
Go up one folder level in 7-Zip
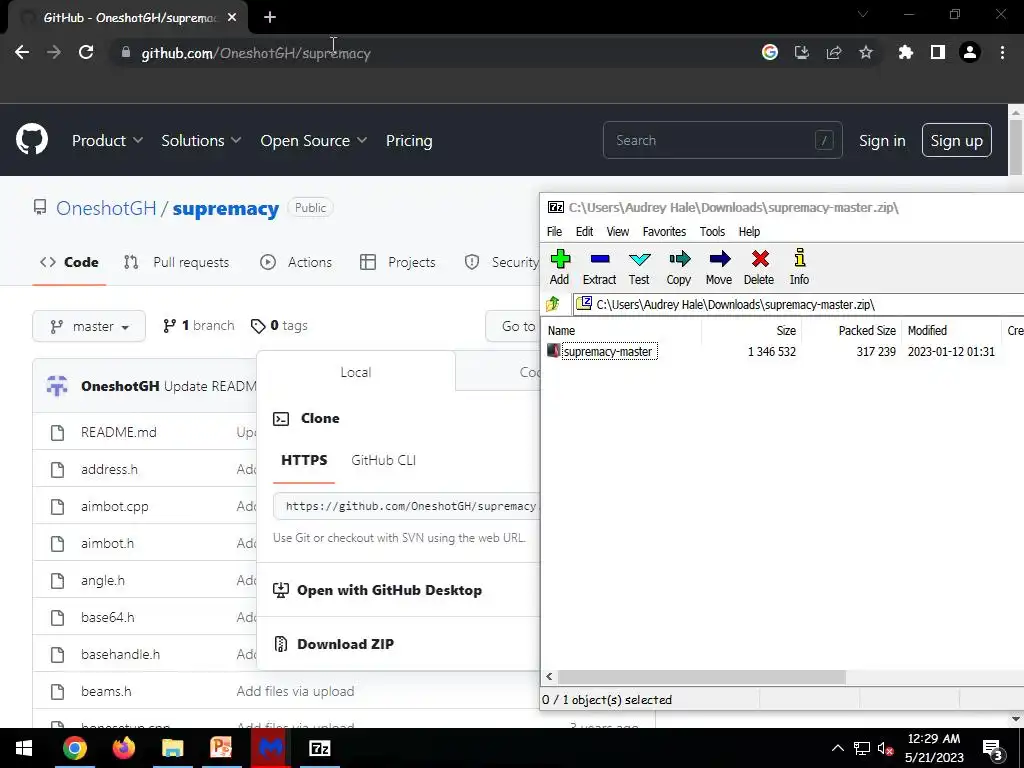[553, 304]
